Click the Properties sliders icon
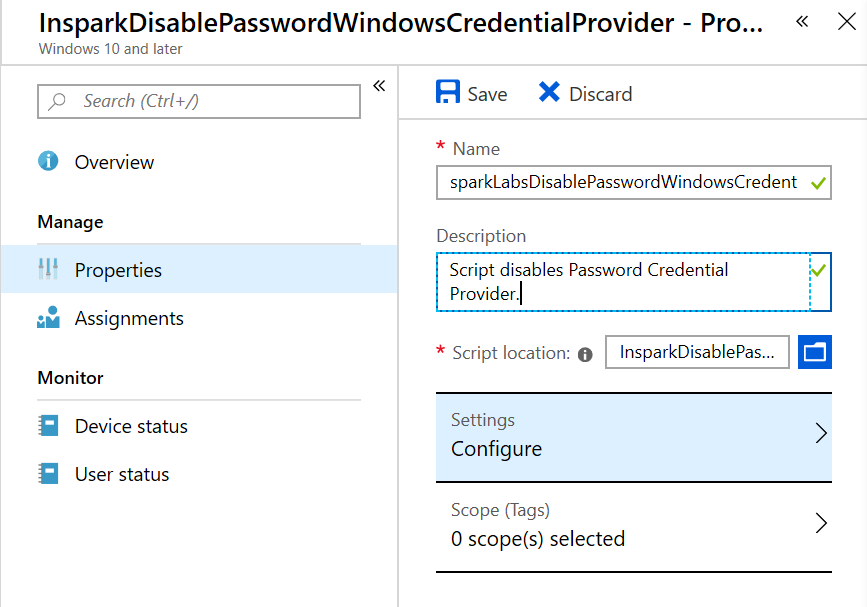The image size is (867, 607). [x=48, y=269]
